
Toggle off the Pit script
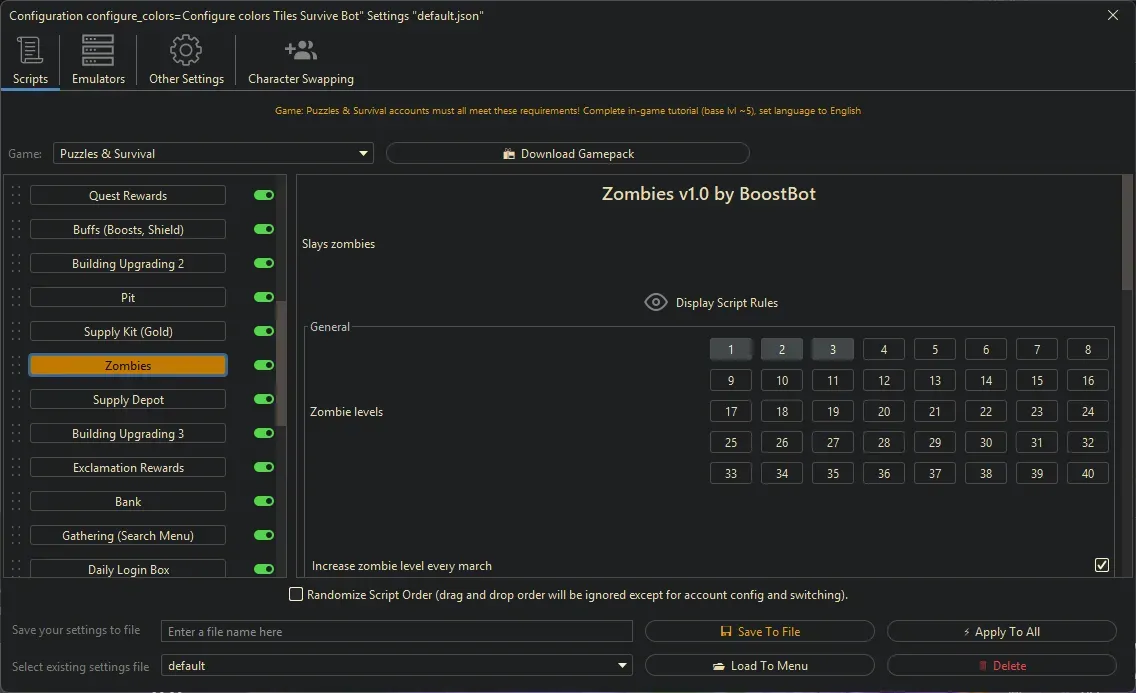264,298
